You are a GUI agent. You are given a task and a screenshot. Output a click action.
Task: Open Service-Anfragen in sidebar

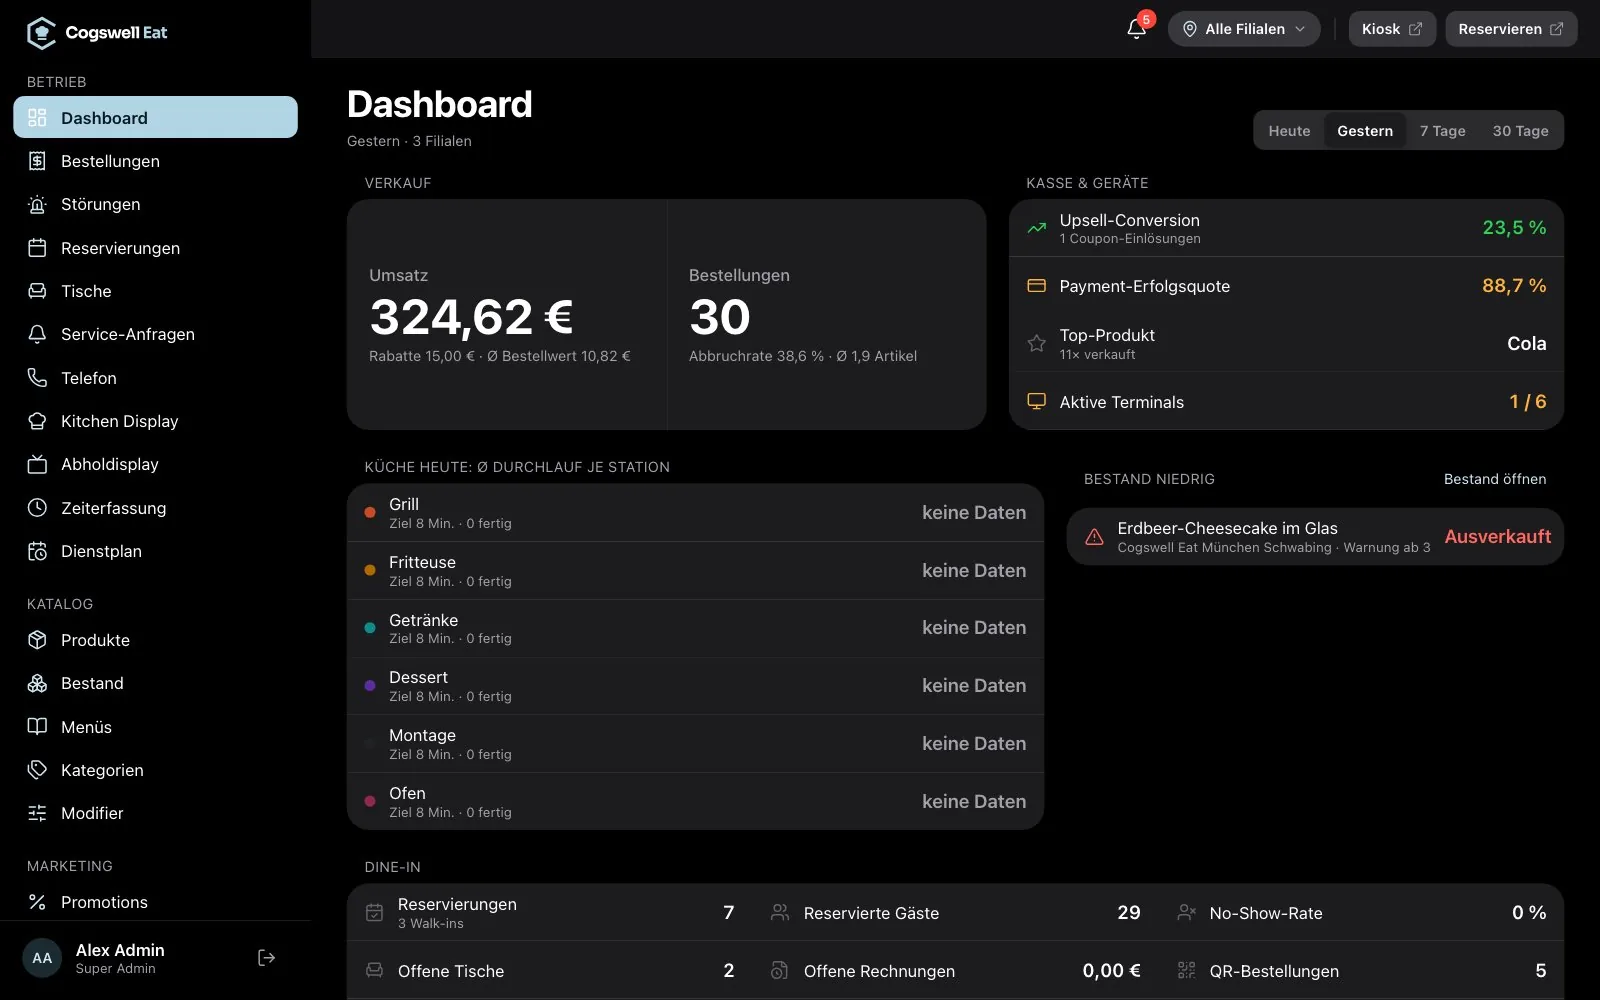click(155, 334)
